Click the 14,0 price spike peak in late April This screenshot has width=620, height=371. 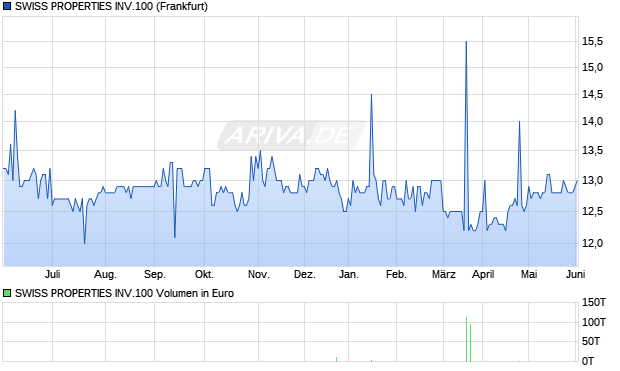pyautogui.click(x=519, y=121)
